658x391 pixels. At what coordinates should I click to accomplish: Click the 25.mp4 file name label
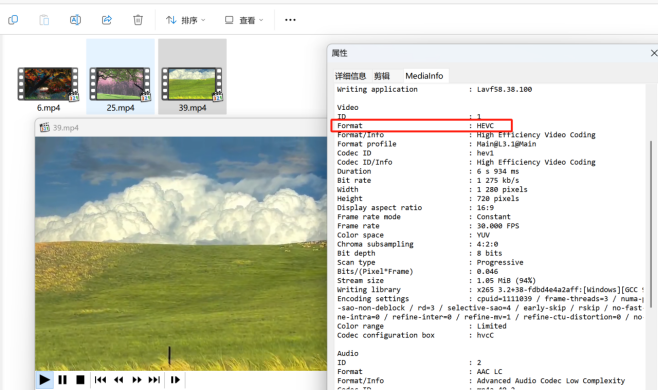click(x=120, y=108)
